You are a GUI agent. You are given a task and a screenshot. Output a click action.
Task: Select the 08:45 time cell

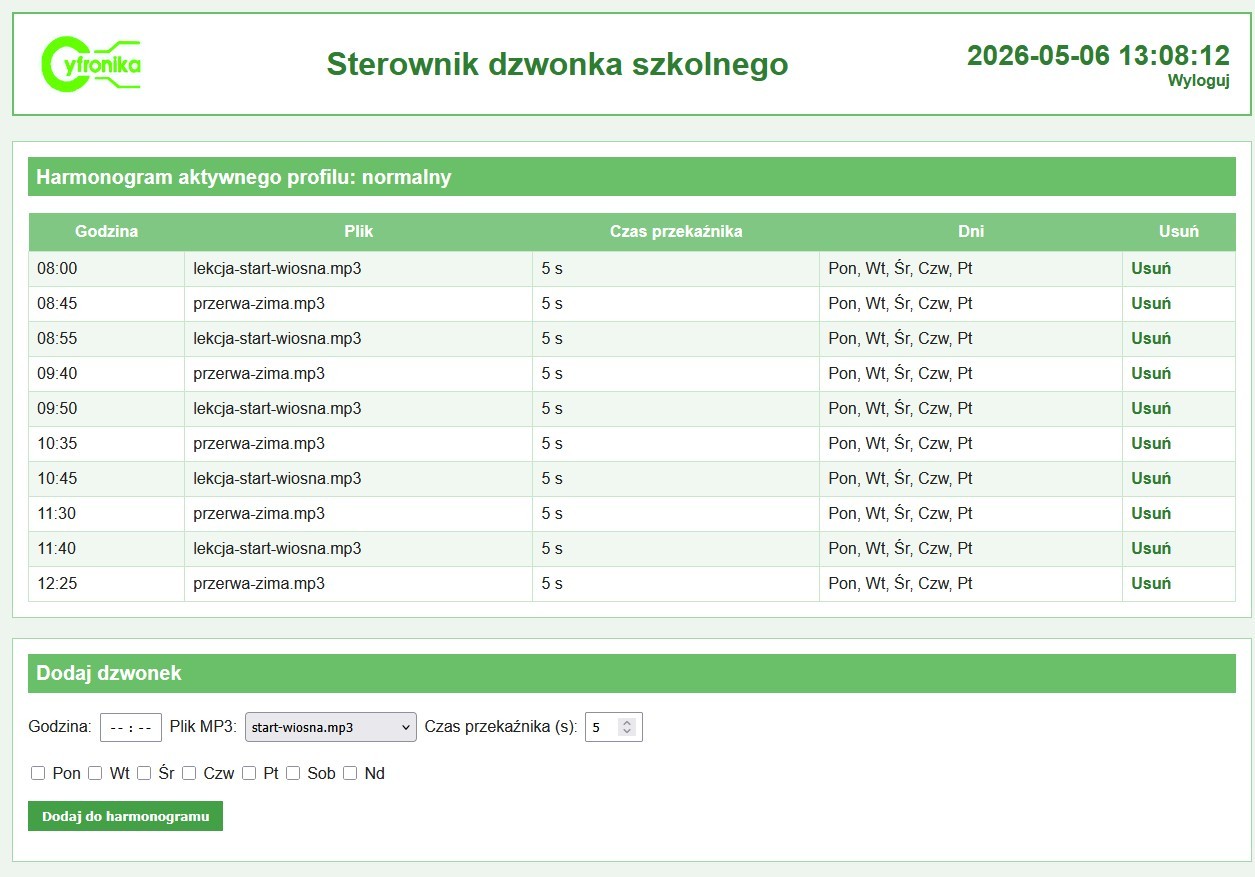point(107,303)
